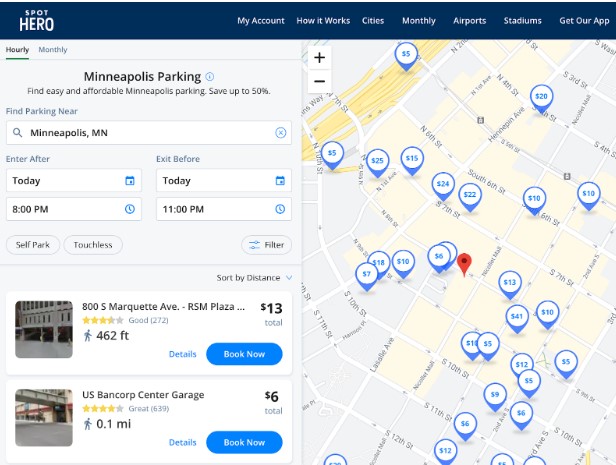The width and height of the screenshot is (616, 465).
Task: View Details for US Bancorp Center Garage
Action: (182, 442)
